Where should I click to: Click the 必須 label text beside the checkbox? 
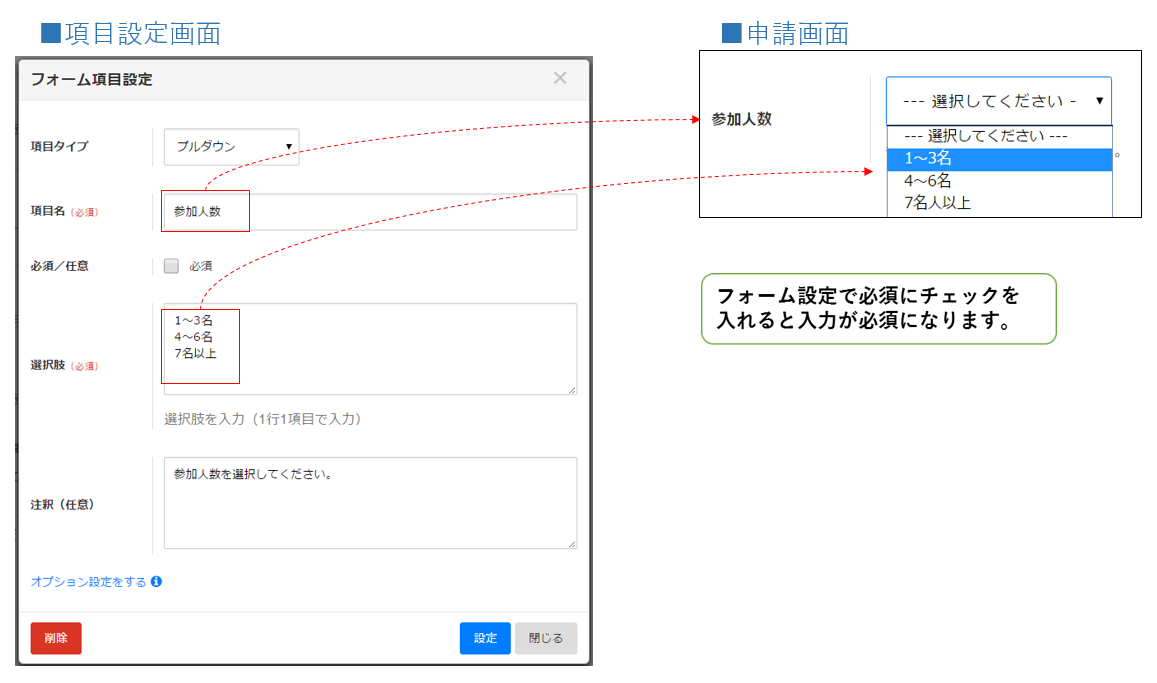point(201,266)
